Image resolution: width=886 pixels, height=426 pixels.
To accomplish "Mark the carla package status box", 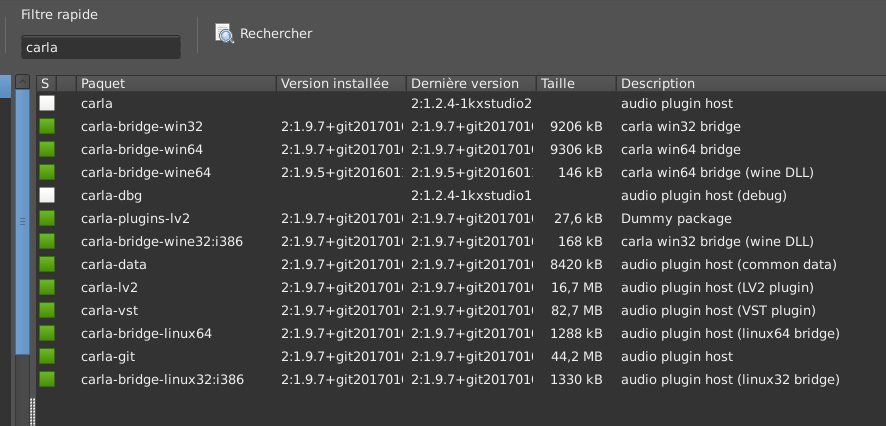I will click(x=47, y=103).
